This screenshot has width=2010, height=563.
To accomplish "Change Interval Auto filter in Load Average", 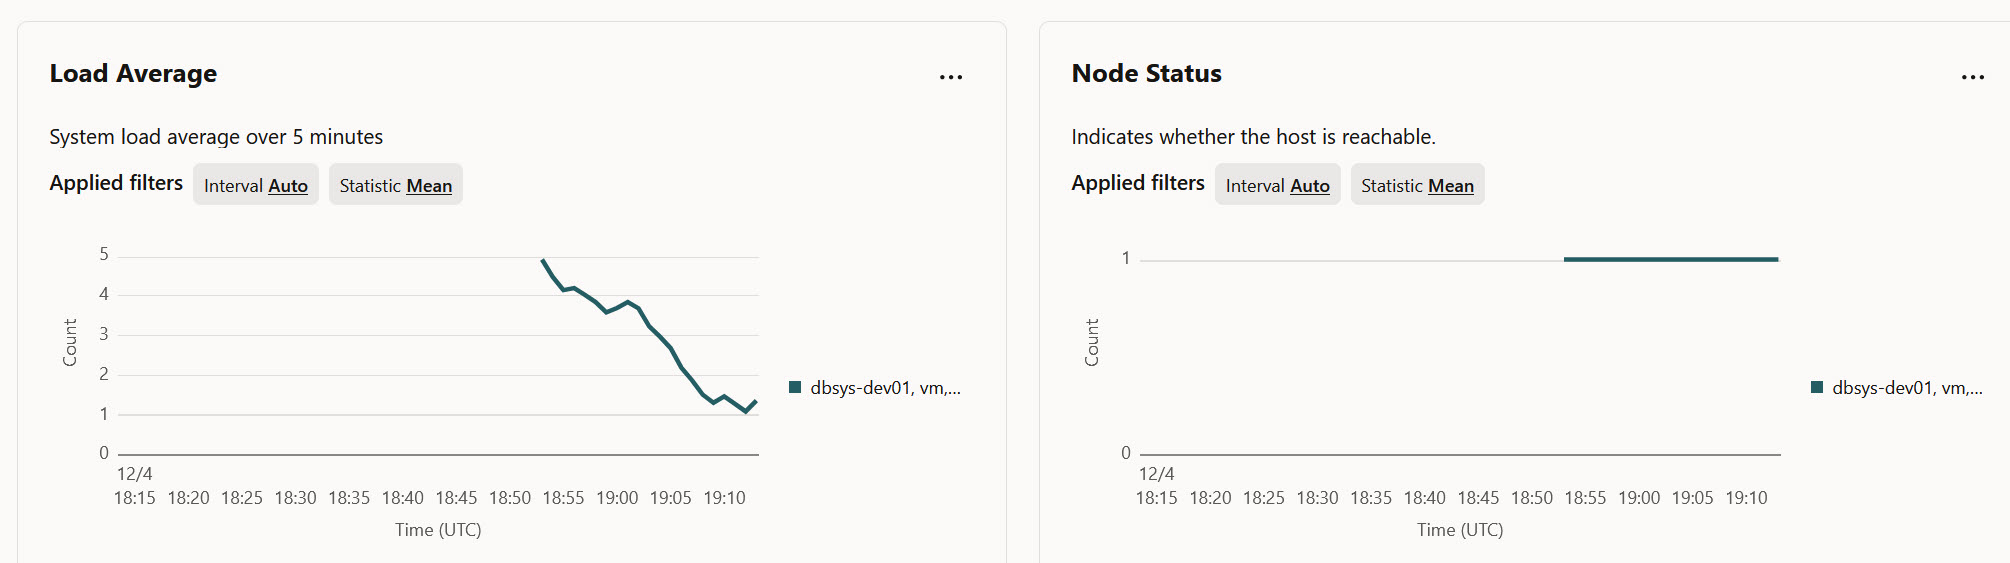I will point(256,185).
